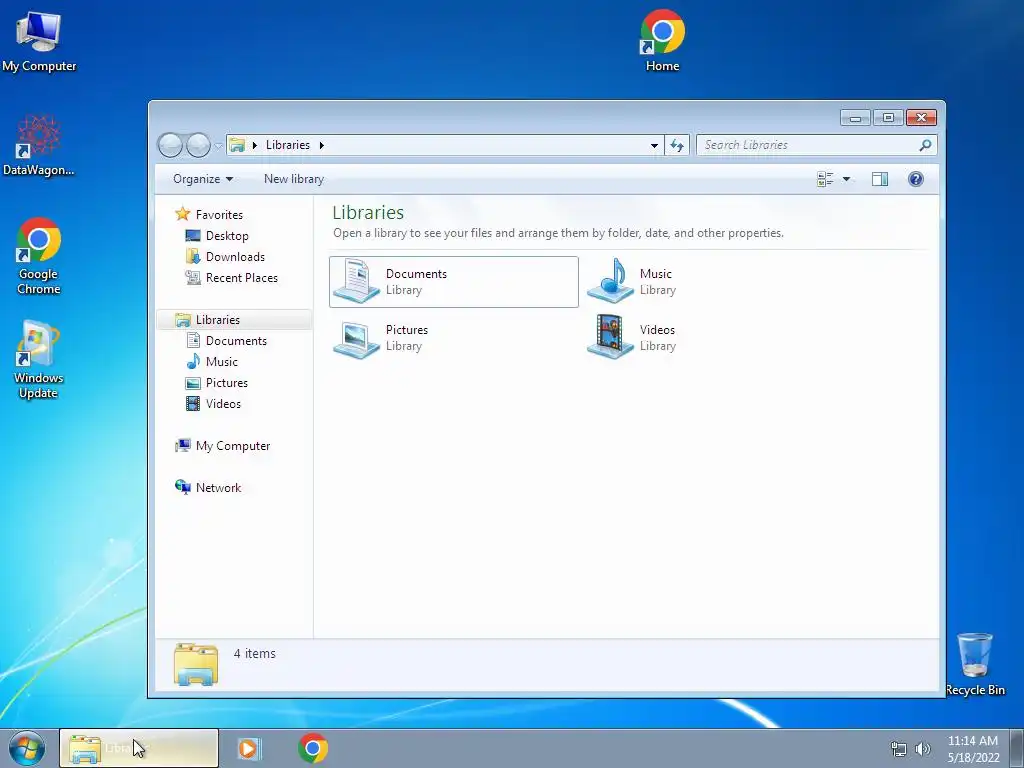Select Downloads in the Favorites sidebar
Viewport: 1024px width, 768px height.
point(235,257)
